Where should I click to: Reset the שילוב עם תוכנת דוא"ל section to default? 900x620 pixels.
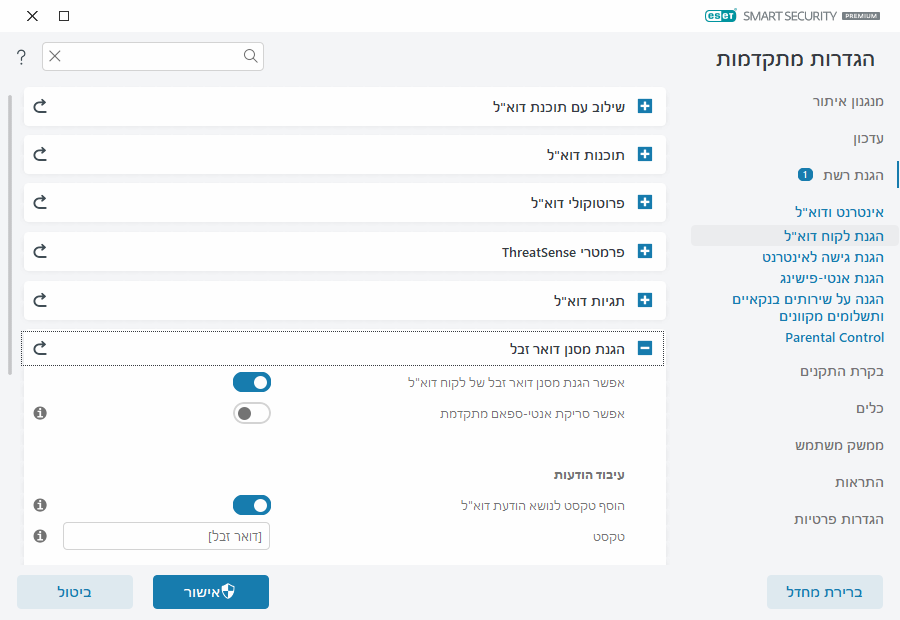41,106
